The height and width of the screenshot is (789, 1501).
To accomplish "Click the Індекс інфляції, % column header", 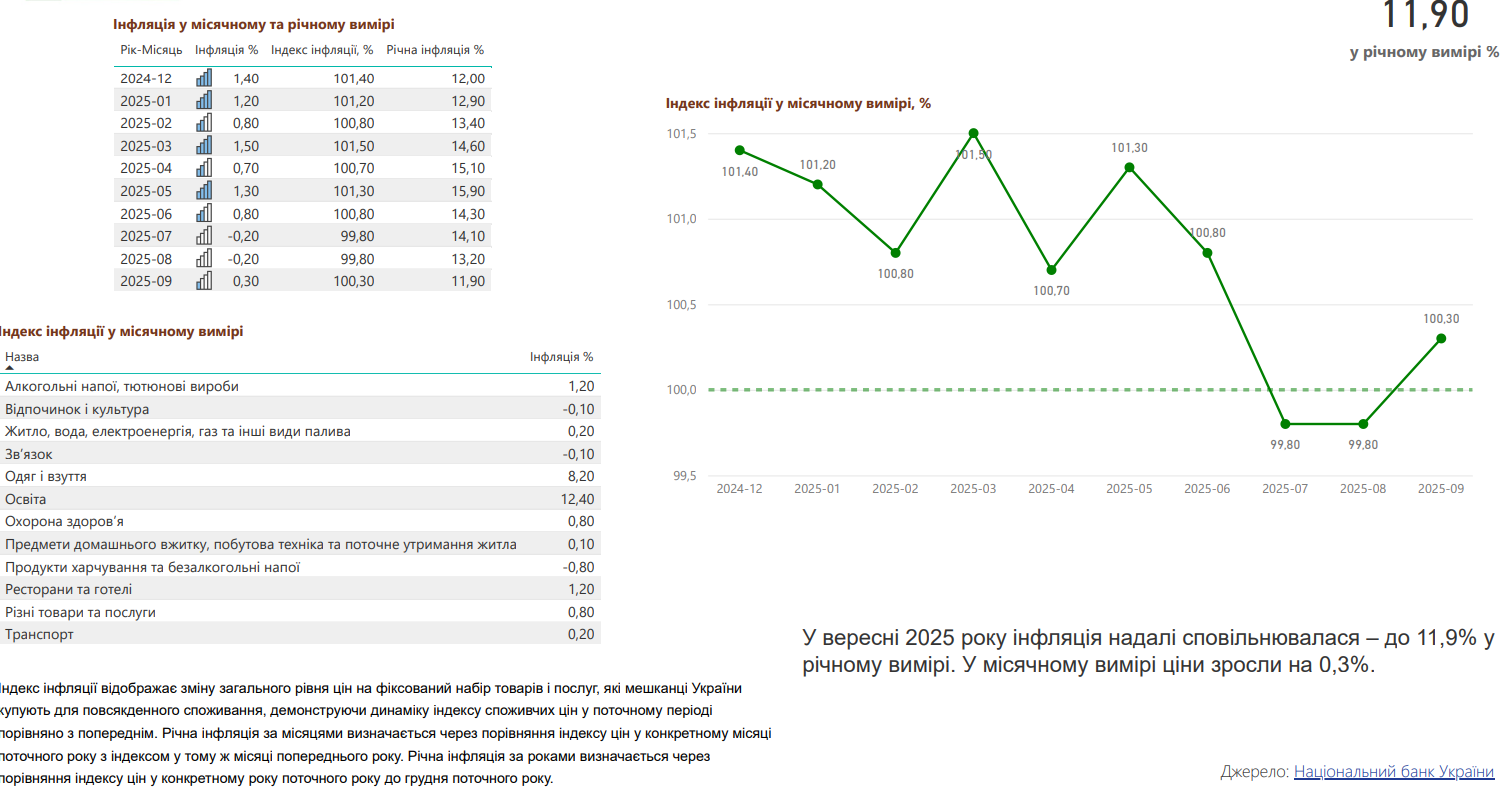I will pos(322,50).
